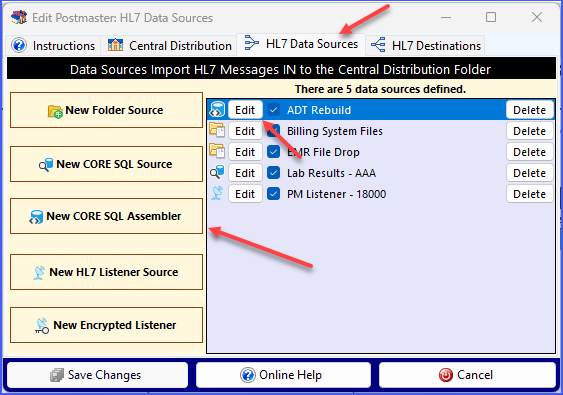Uncheck the PM Listener - 18000 checkbox
563x395 pixels.
pos(273,194)
